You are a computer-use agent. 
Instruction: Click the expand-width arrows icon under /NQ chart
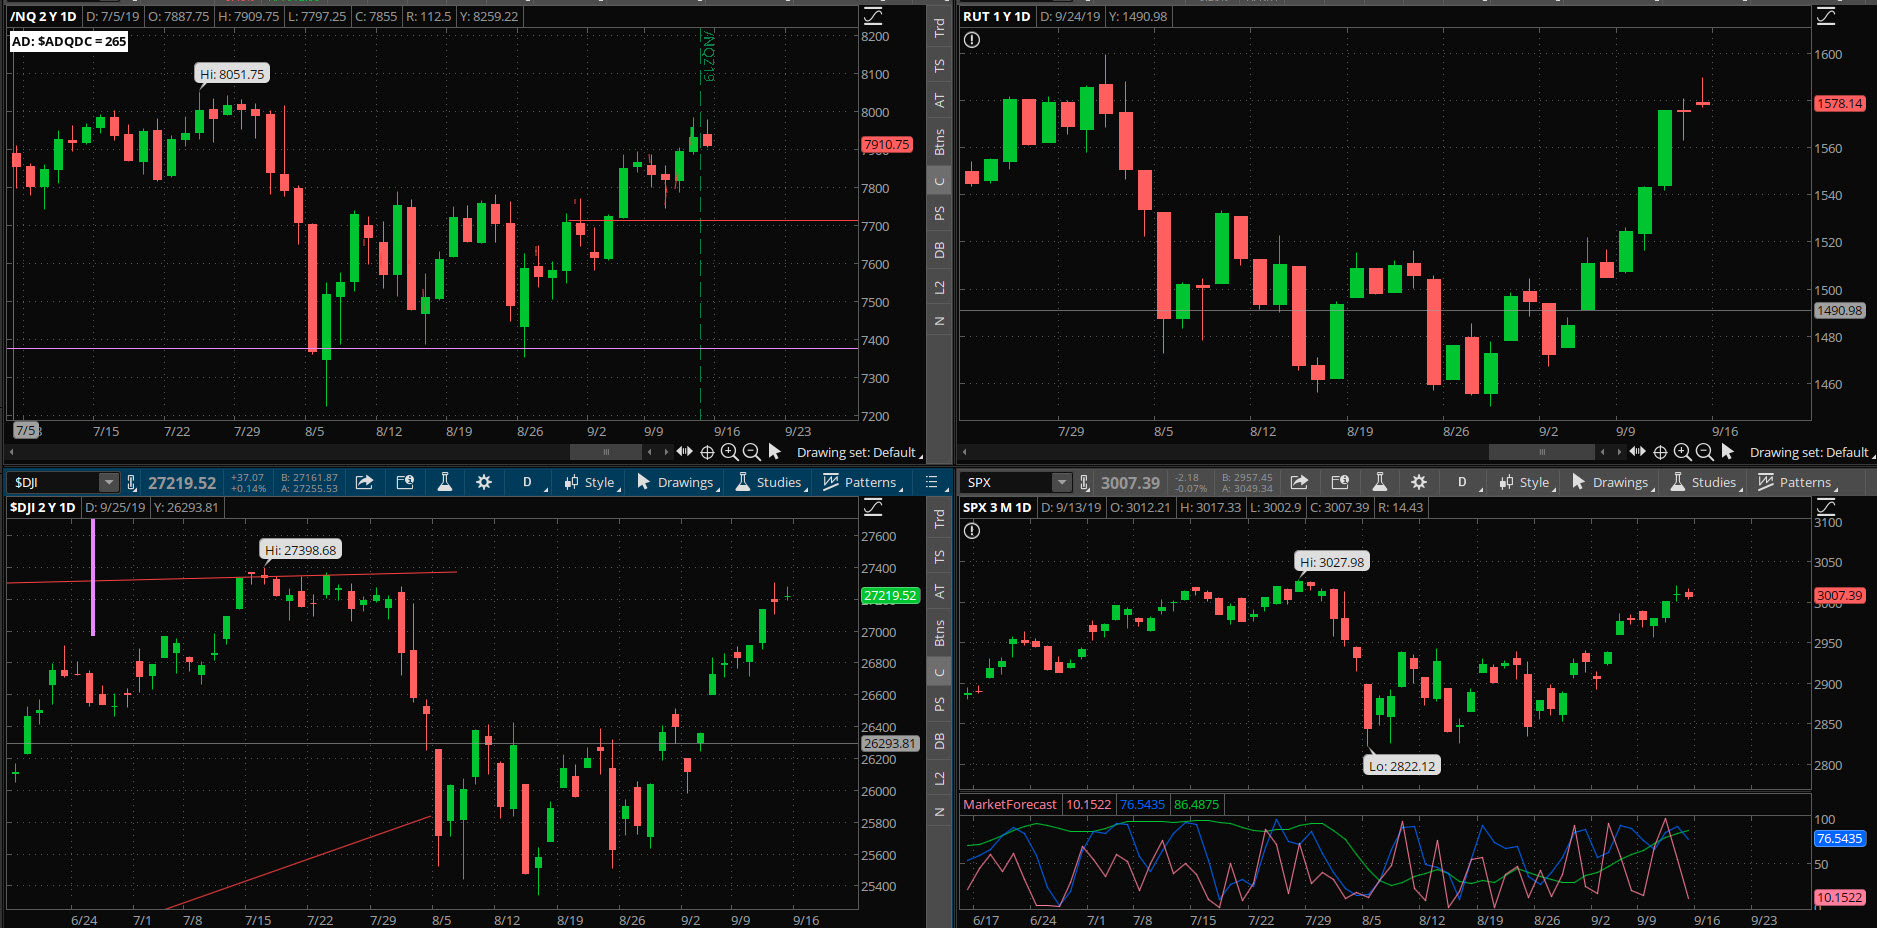pyautogui.click(x=685, y=452)
